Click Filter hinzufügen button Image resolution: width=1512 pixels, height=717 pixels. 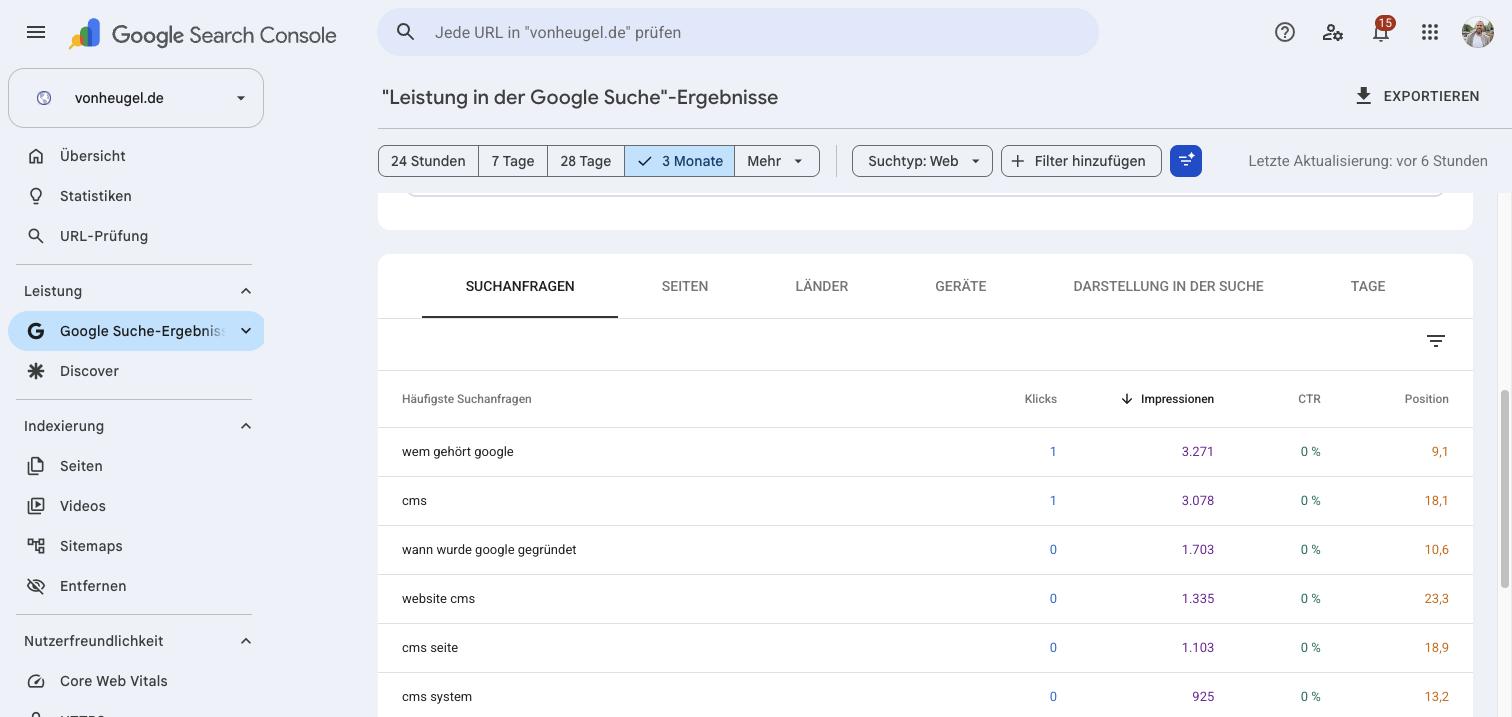1081,161
